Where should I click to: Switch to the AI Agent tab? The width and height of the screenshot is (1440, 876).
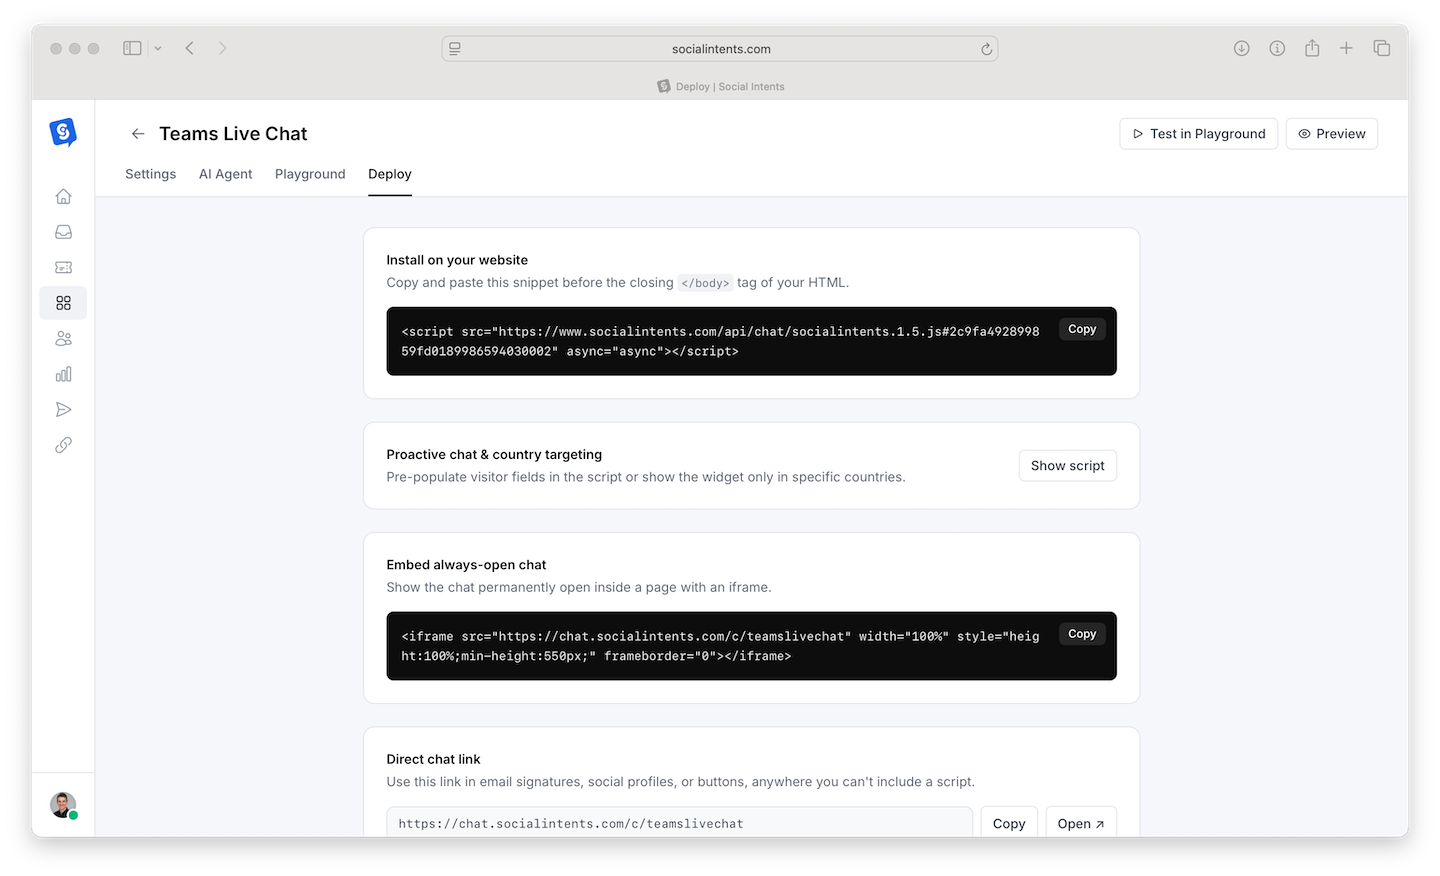(225, 174)
